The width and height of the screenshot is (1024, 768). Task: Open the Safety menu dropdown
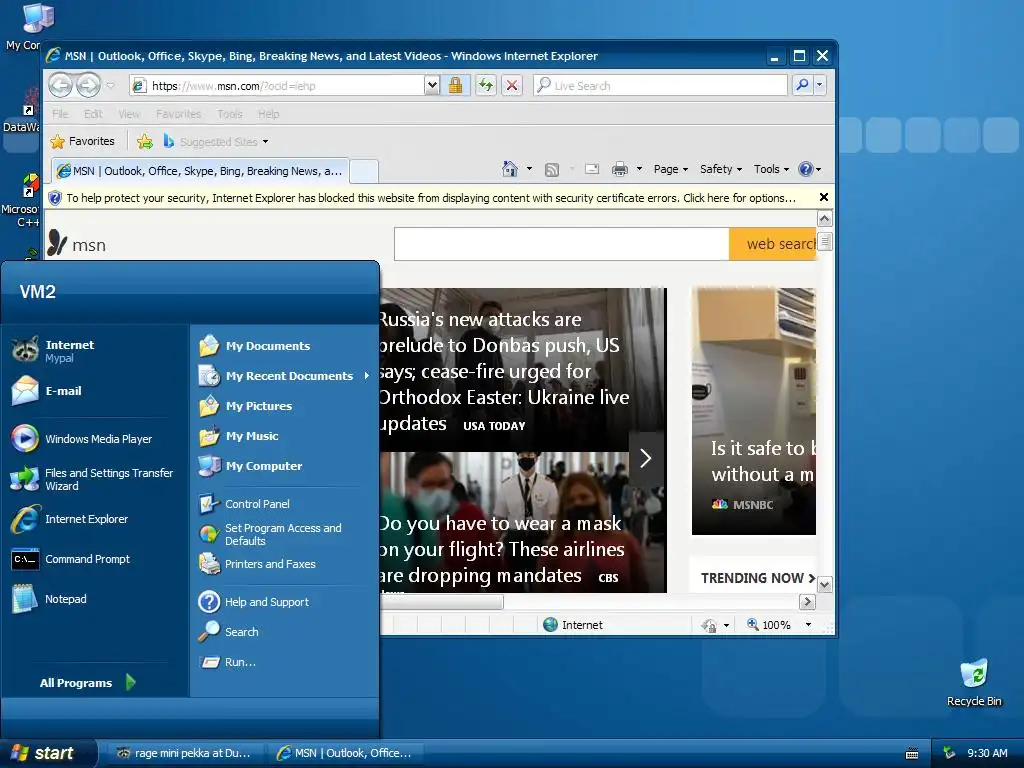(721, 169)
